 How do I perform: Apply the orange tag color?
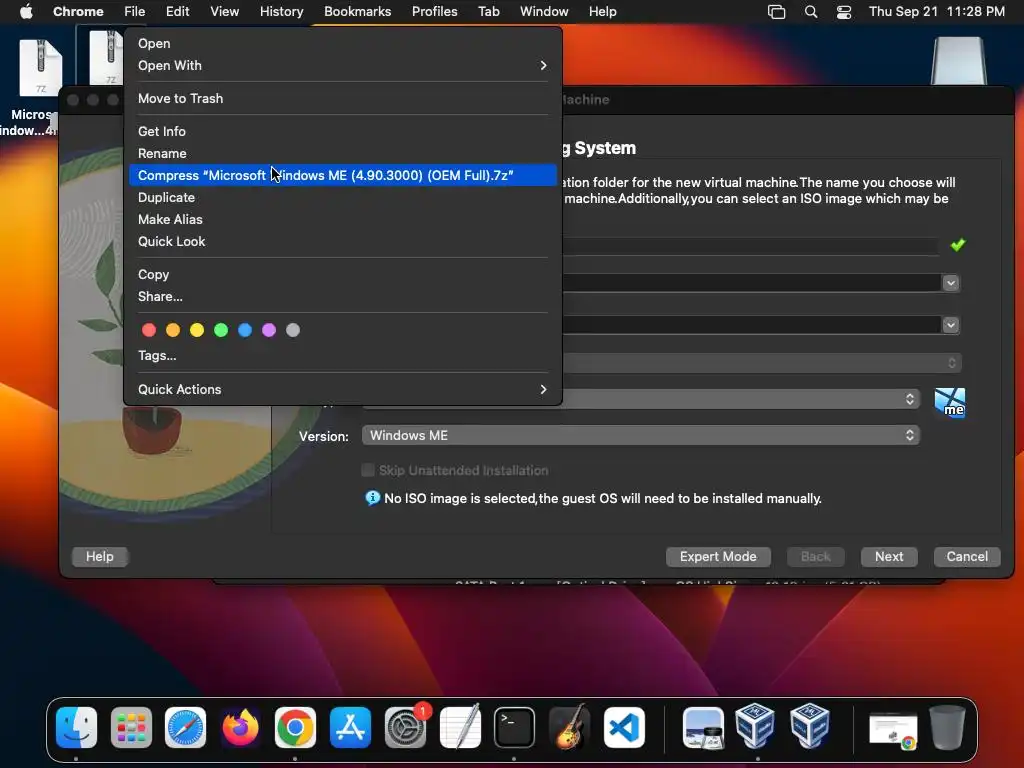tap(173, 330)
